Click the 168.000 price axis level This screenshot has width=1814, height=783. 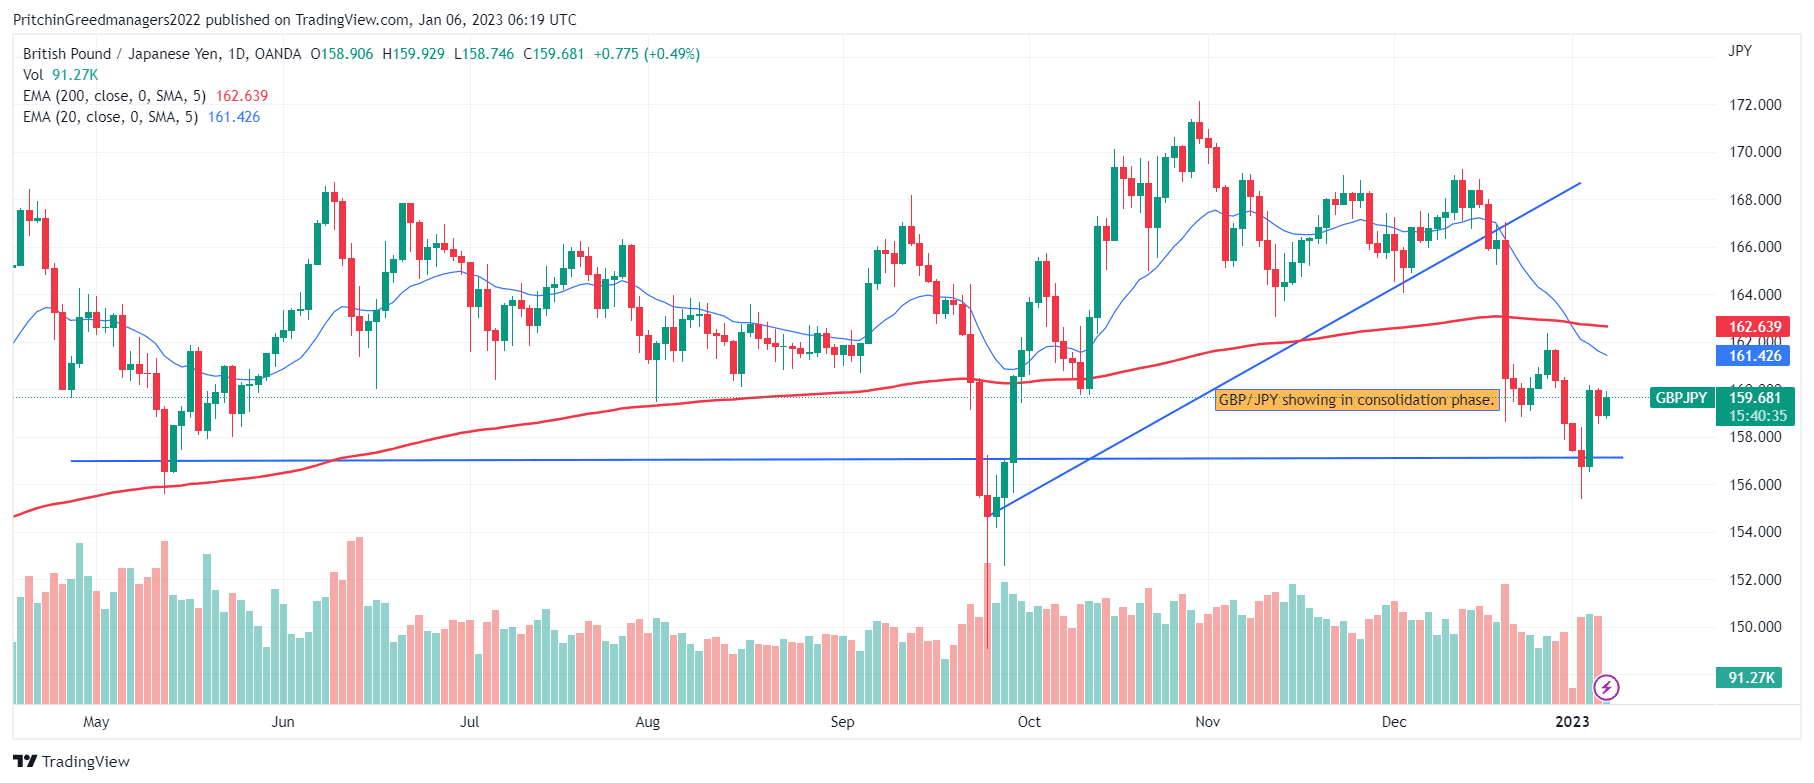pos(1755,200)
